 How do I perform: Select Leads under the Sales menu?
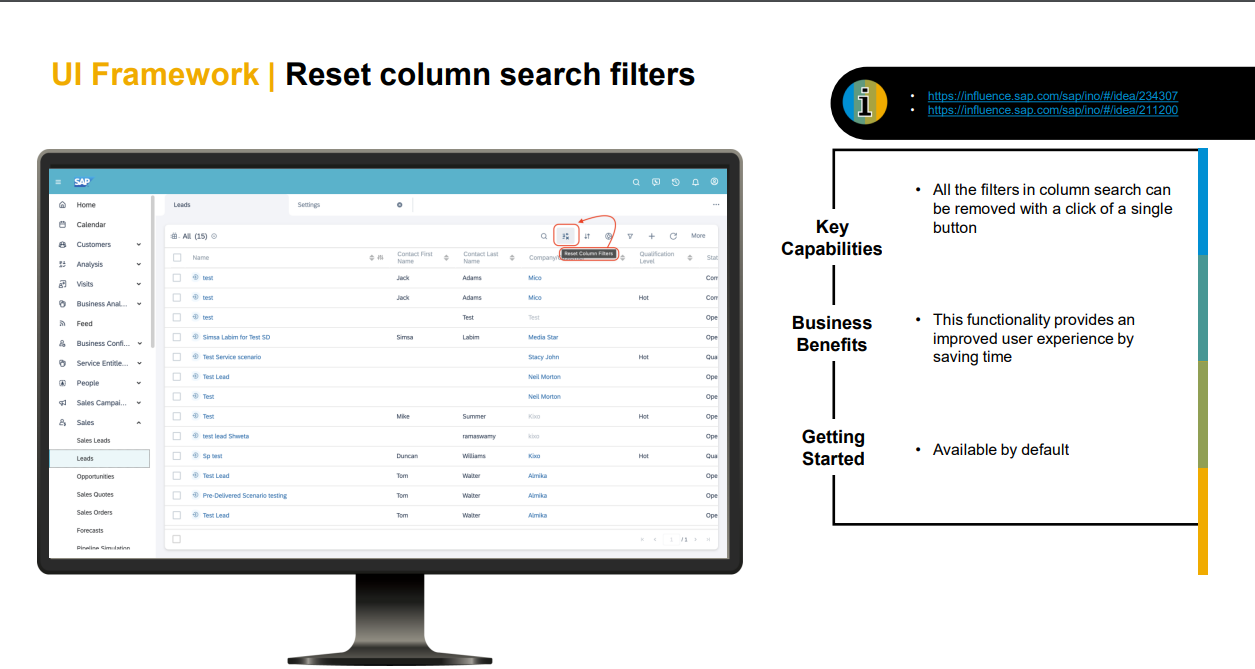(101, 459)
